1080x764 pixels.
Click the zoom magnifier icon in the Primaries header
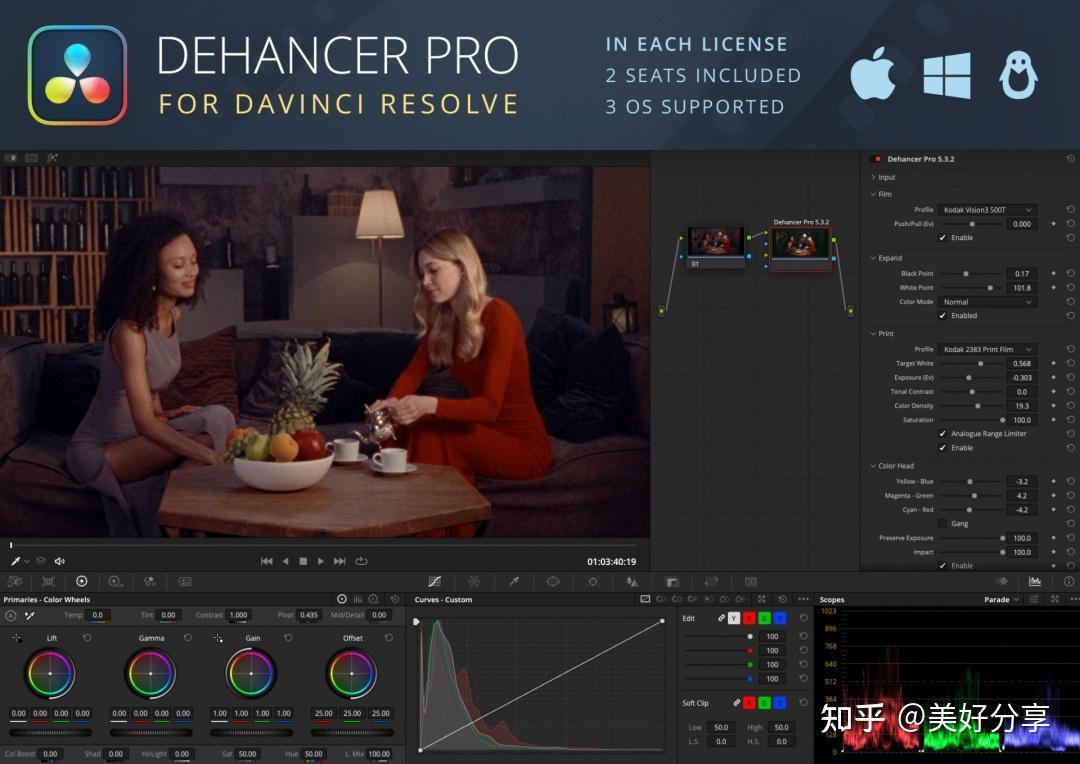pos(373,597)
